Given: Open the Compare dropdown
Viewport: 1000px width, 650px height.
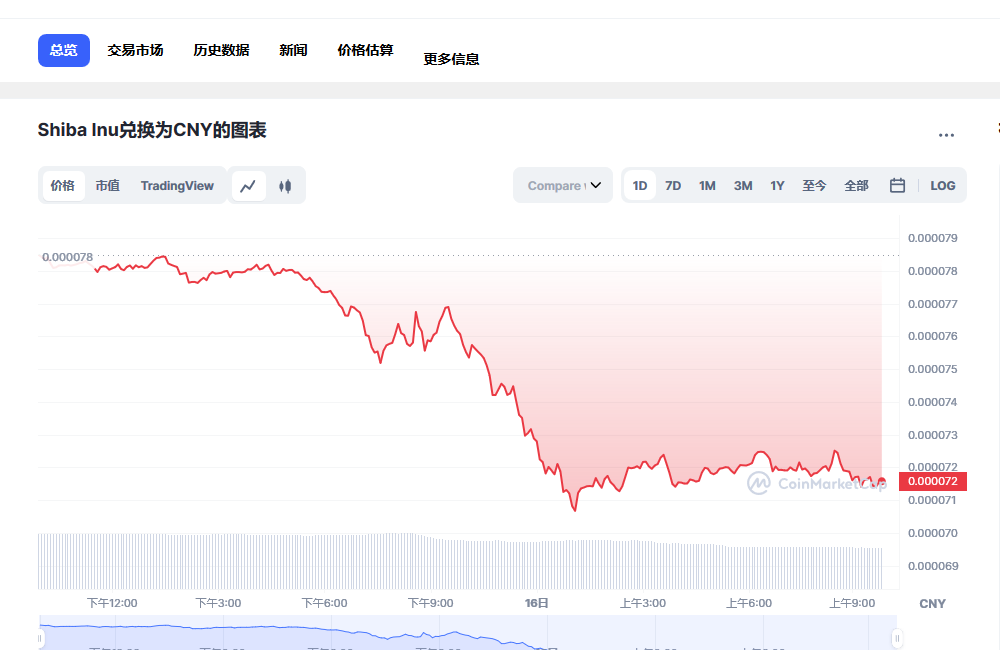Looking at the screenshot, I should tap(562, 185).
